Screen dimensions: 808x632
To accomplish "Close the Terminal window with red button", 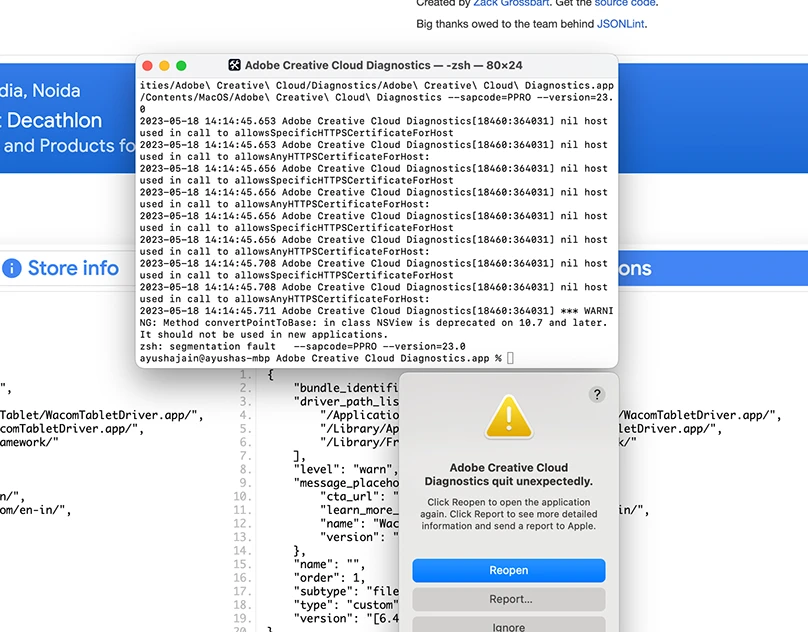I will click(x=148, y=65).
